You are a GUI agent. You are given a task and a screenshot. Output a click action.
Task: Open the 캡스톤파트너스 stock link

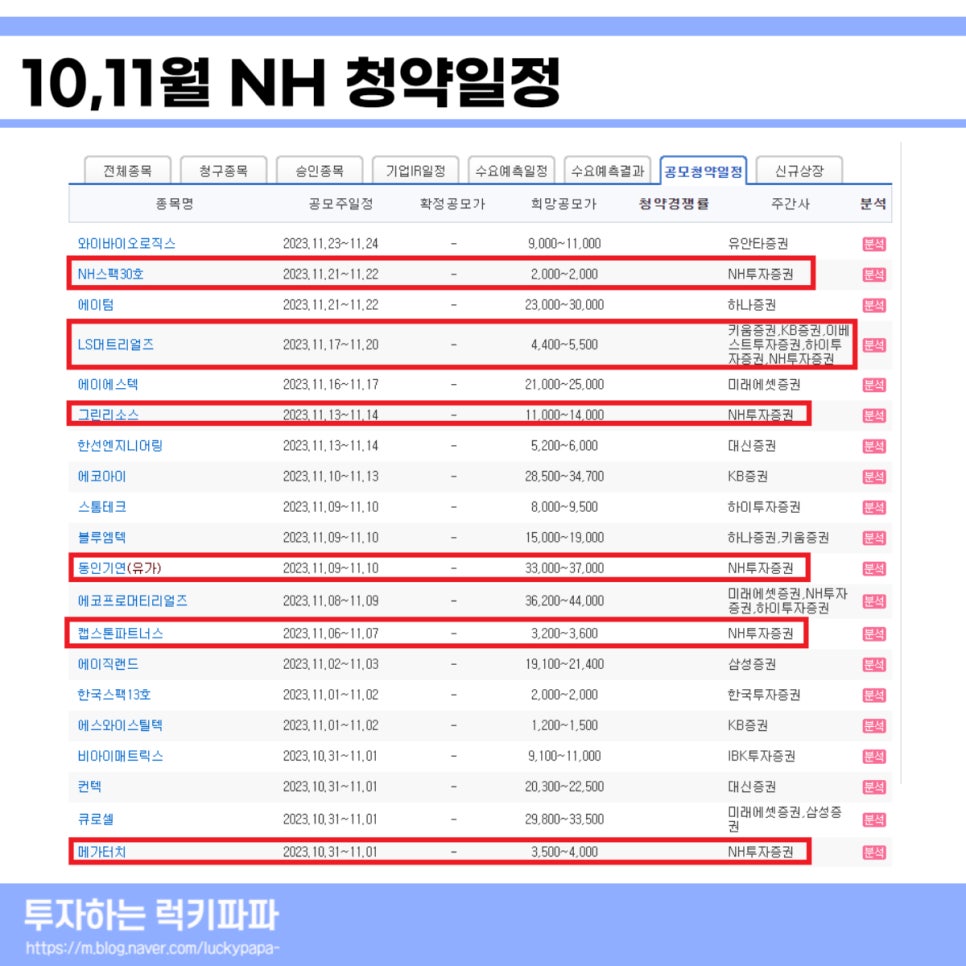(x=120, y=633)
